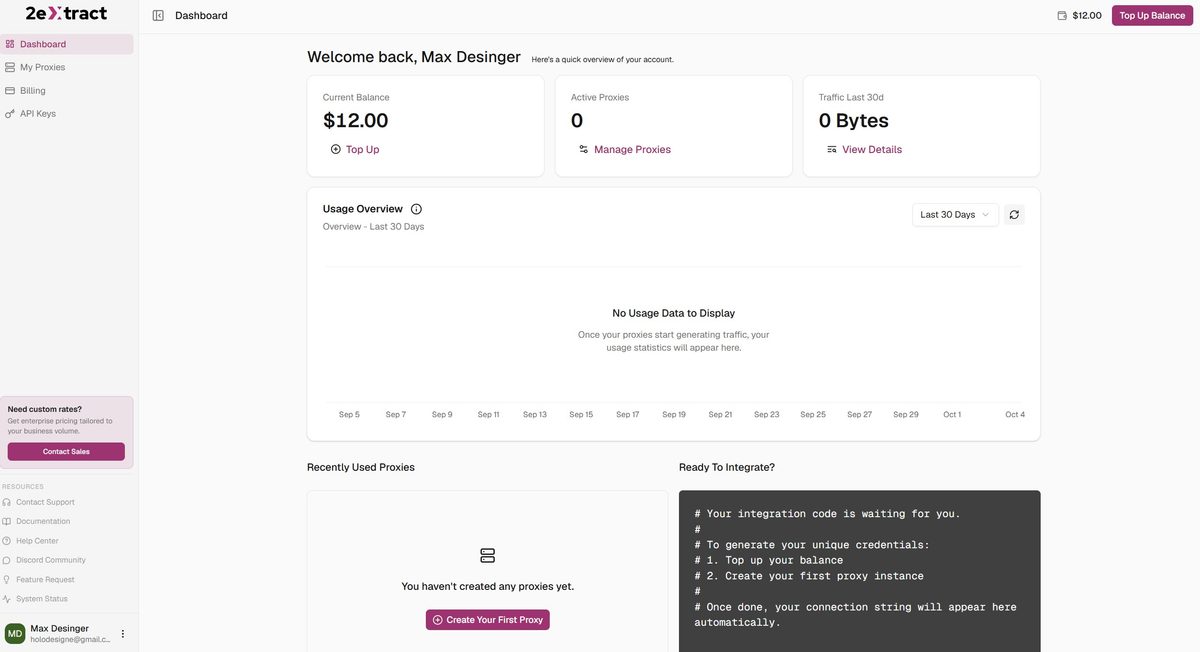Screen dimensions: 1200x652
Task: Go to My Proxies page
Action: pyautogui.click(x=67, y=67)
